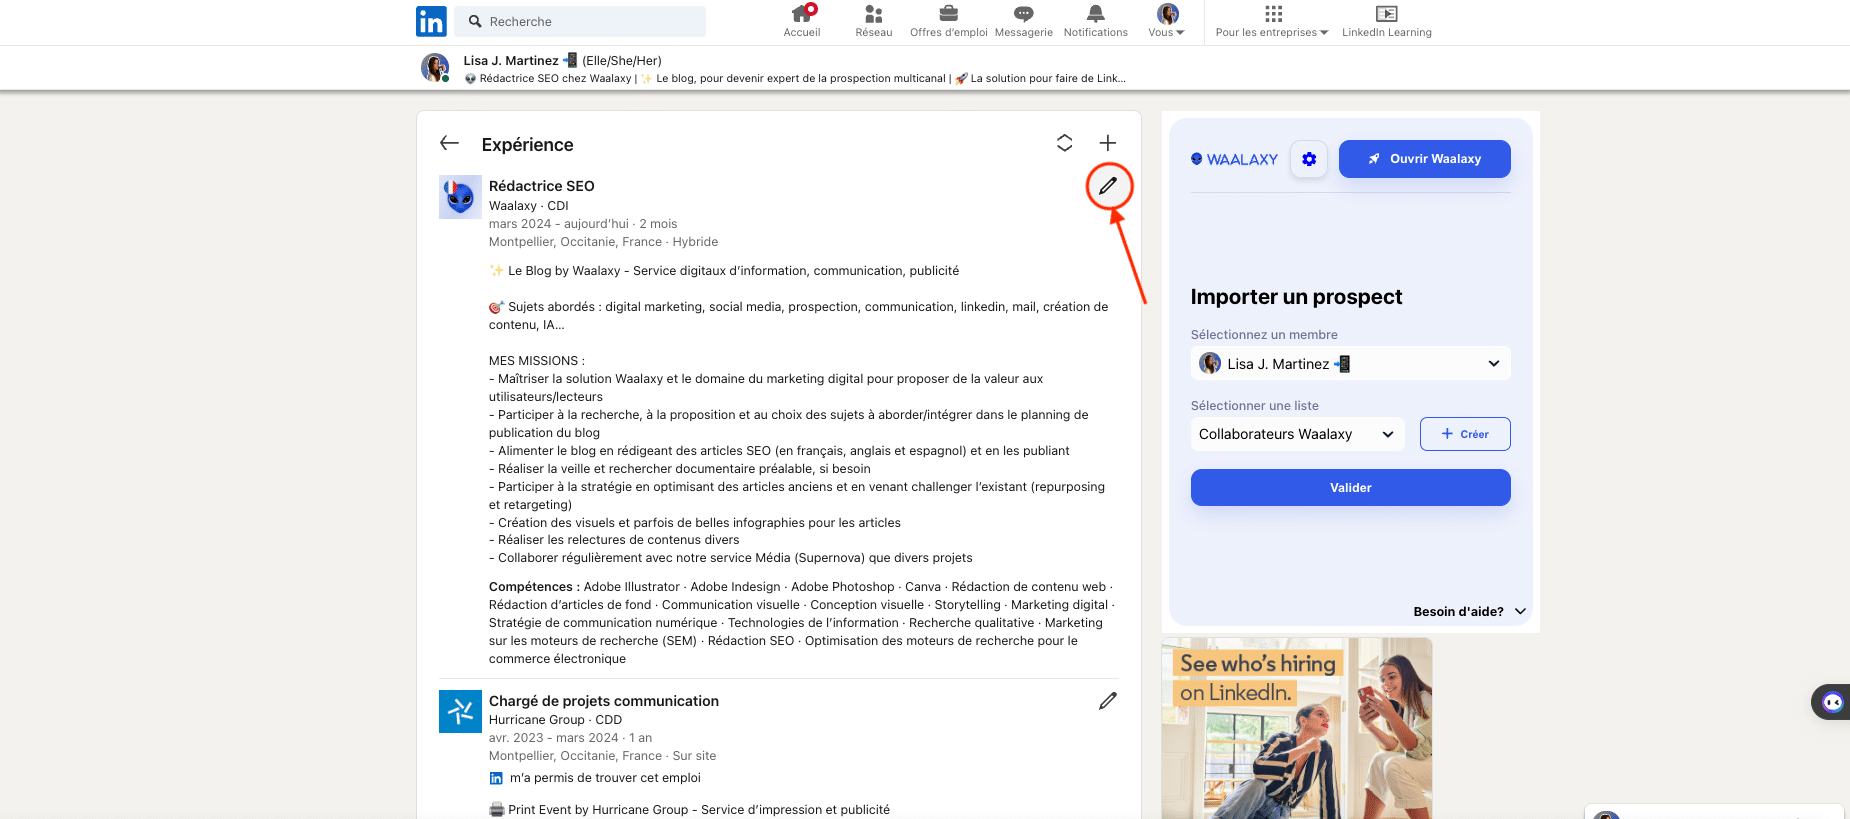Click 'Le Blog by Waalaxy' description line
The height and width of the screenshot is (819, 1850).
pos(724,271)
